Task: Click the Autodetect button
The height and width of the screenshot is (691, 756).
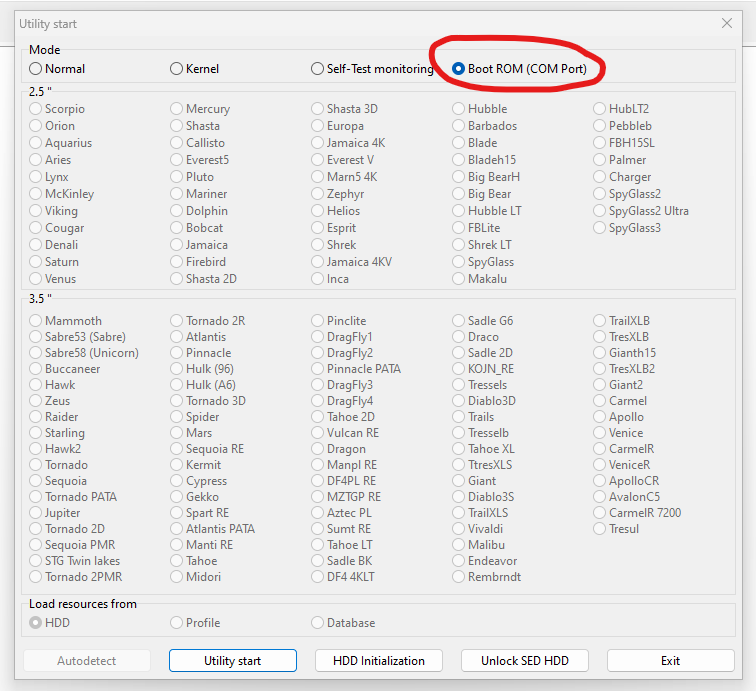Action: coord(87,661)
